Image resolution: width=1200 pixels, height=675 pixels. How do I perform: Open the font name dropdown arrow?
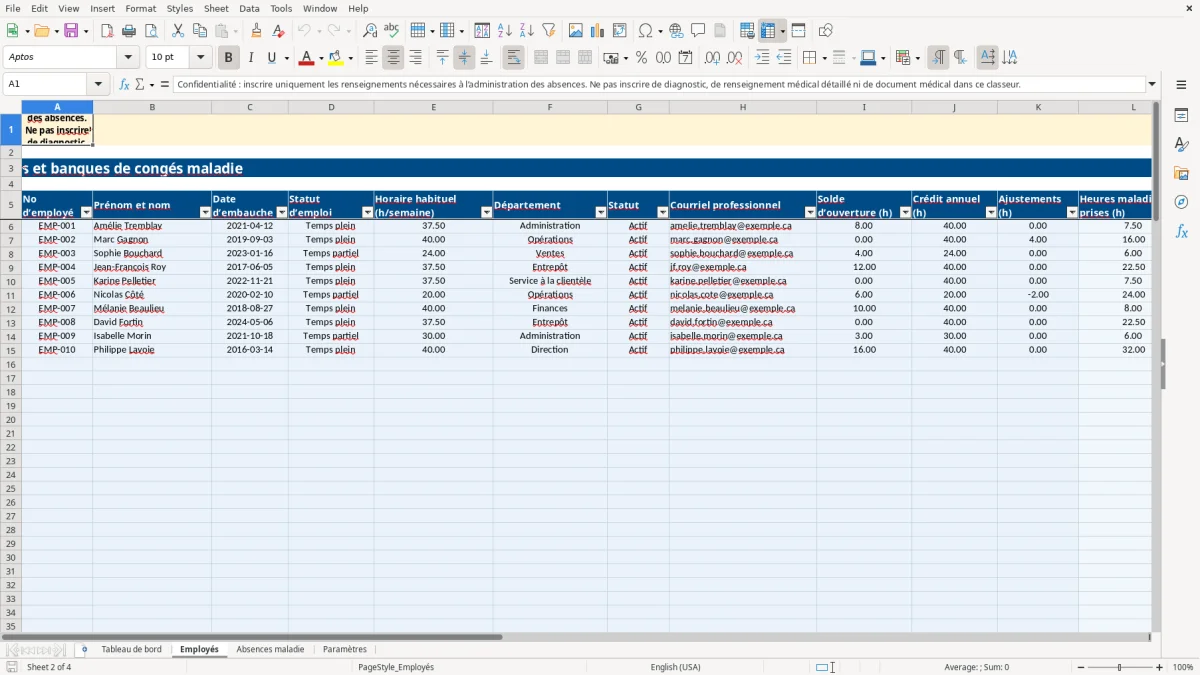click(127, 57)
